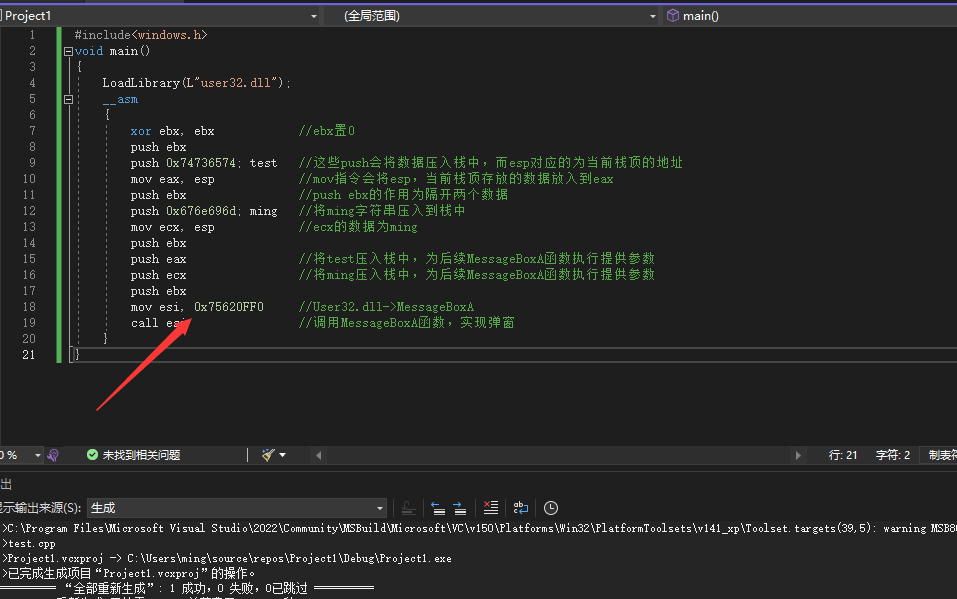The height and width of the screenshot is (599, 957).
Task: Clear all output in the Output window
Action: [x=489, y=508]
